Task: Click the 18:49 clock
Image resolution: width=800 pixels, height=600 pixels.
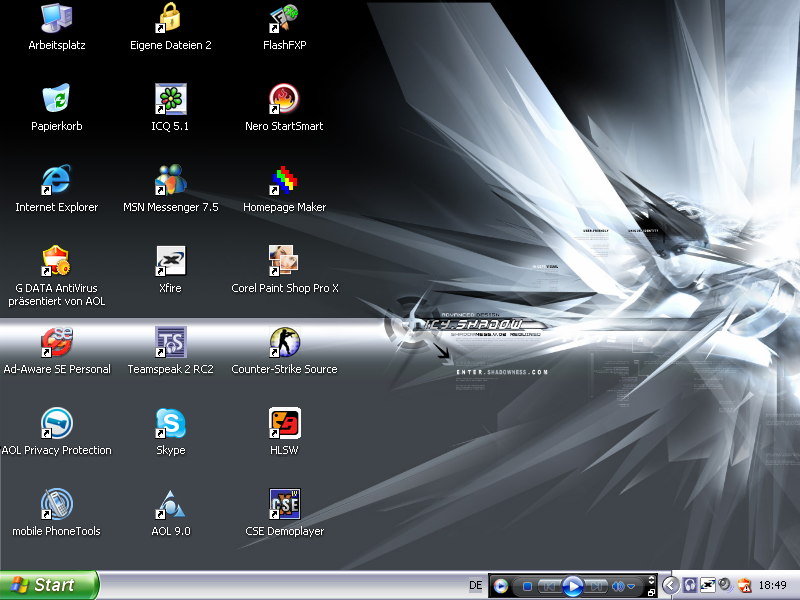Action: (772, 585)
